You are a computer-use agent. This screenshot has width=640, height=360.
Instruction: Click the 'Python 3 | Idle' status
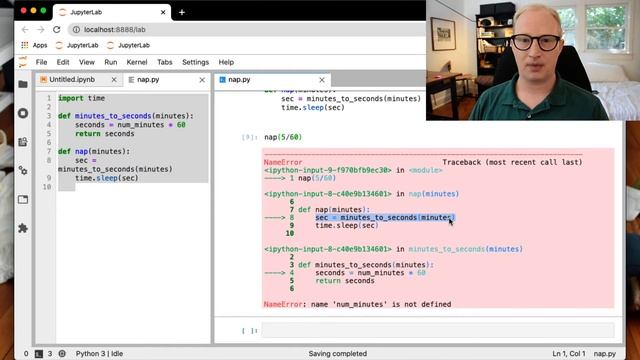coord(99,354)
